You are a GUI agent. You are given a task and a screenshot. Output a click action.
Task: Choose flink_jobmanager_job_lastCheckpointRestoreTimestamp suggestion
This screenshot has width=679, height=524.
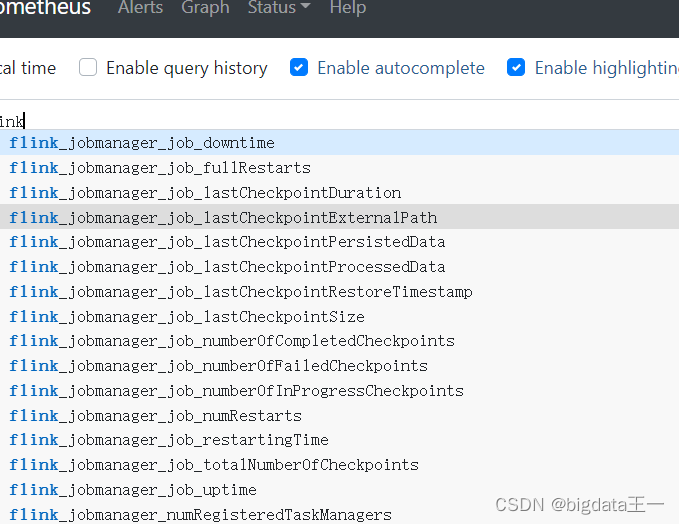(340, 291)
